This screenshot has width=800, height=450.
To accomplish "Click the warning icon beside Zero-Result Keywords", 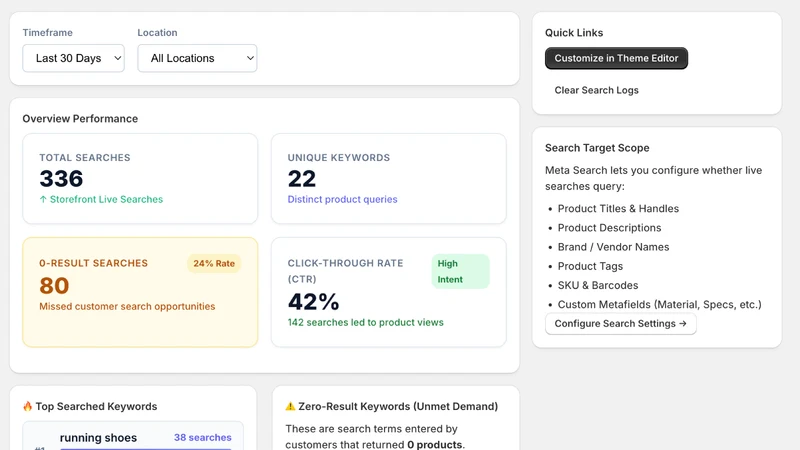I will tap(290, 406).
